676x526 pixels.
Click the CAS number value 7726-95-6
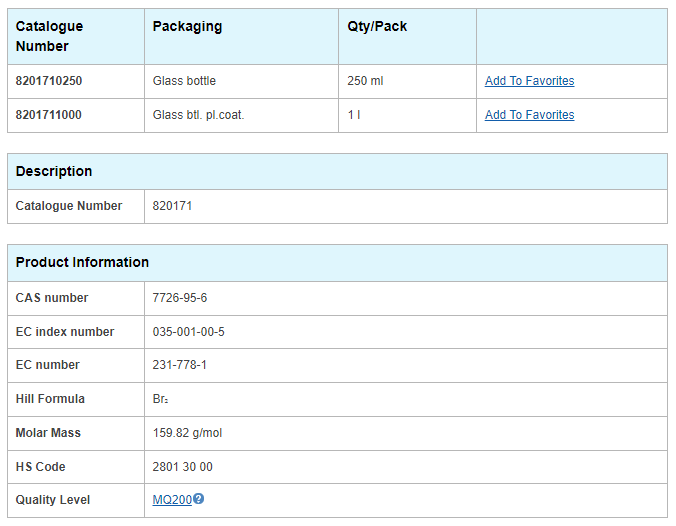click(x=180, y=298)
